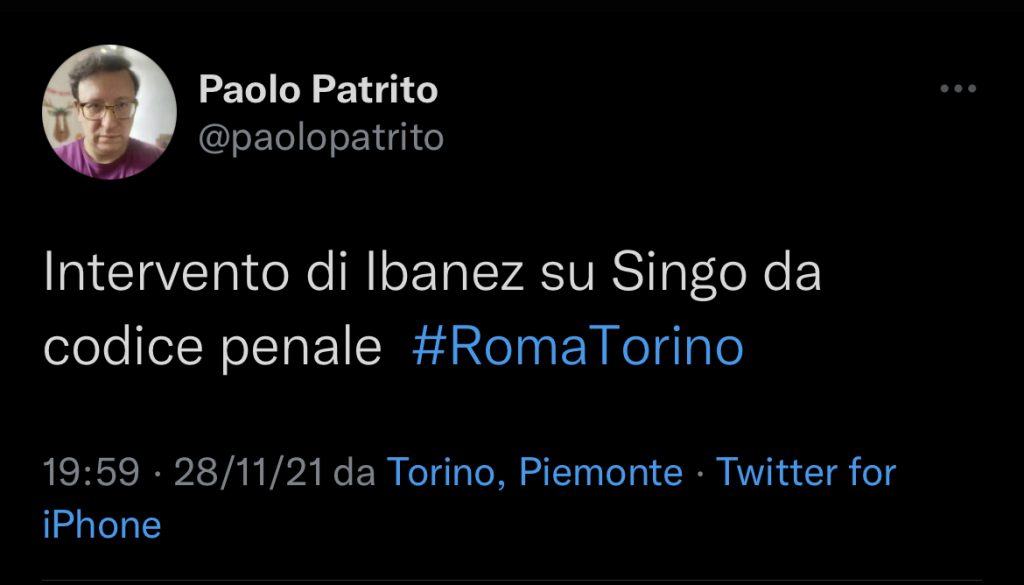Viewport: 1024px width, 585px height.
Task: Open the three-dot more options menu
Action: tap(958, 90)
